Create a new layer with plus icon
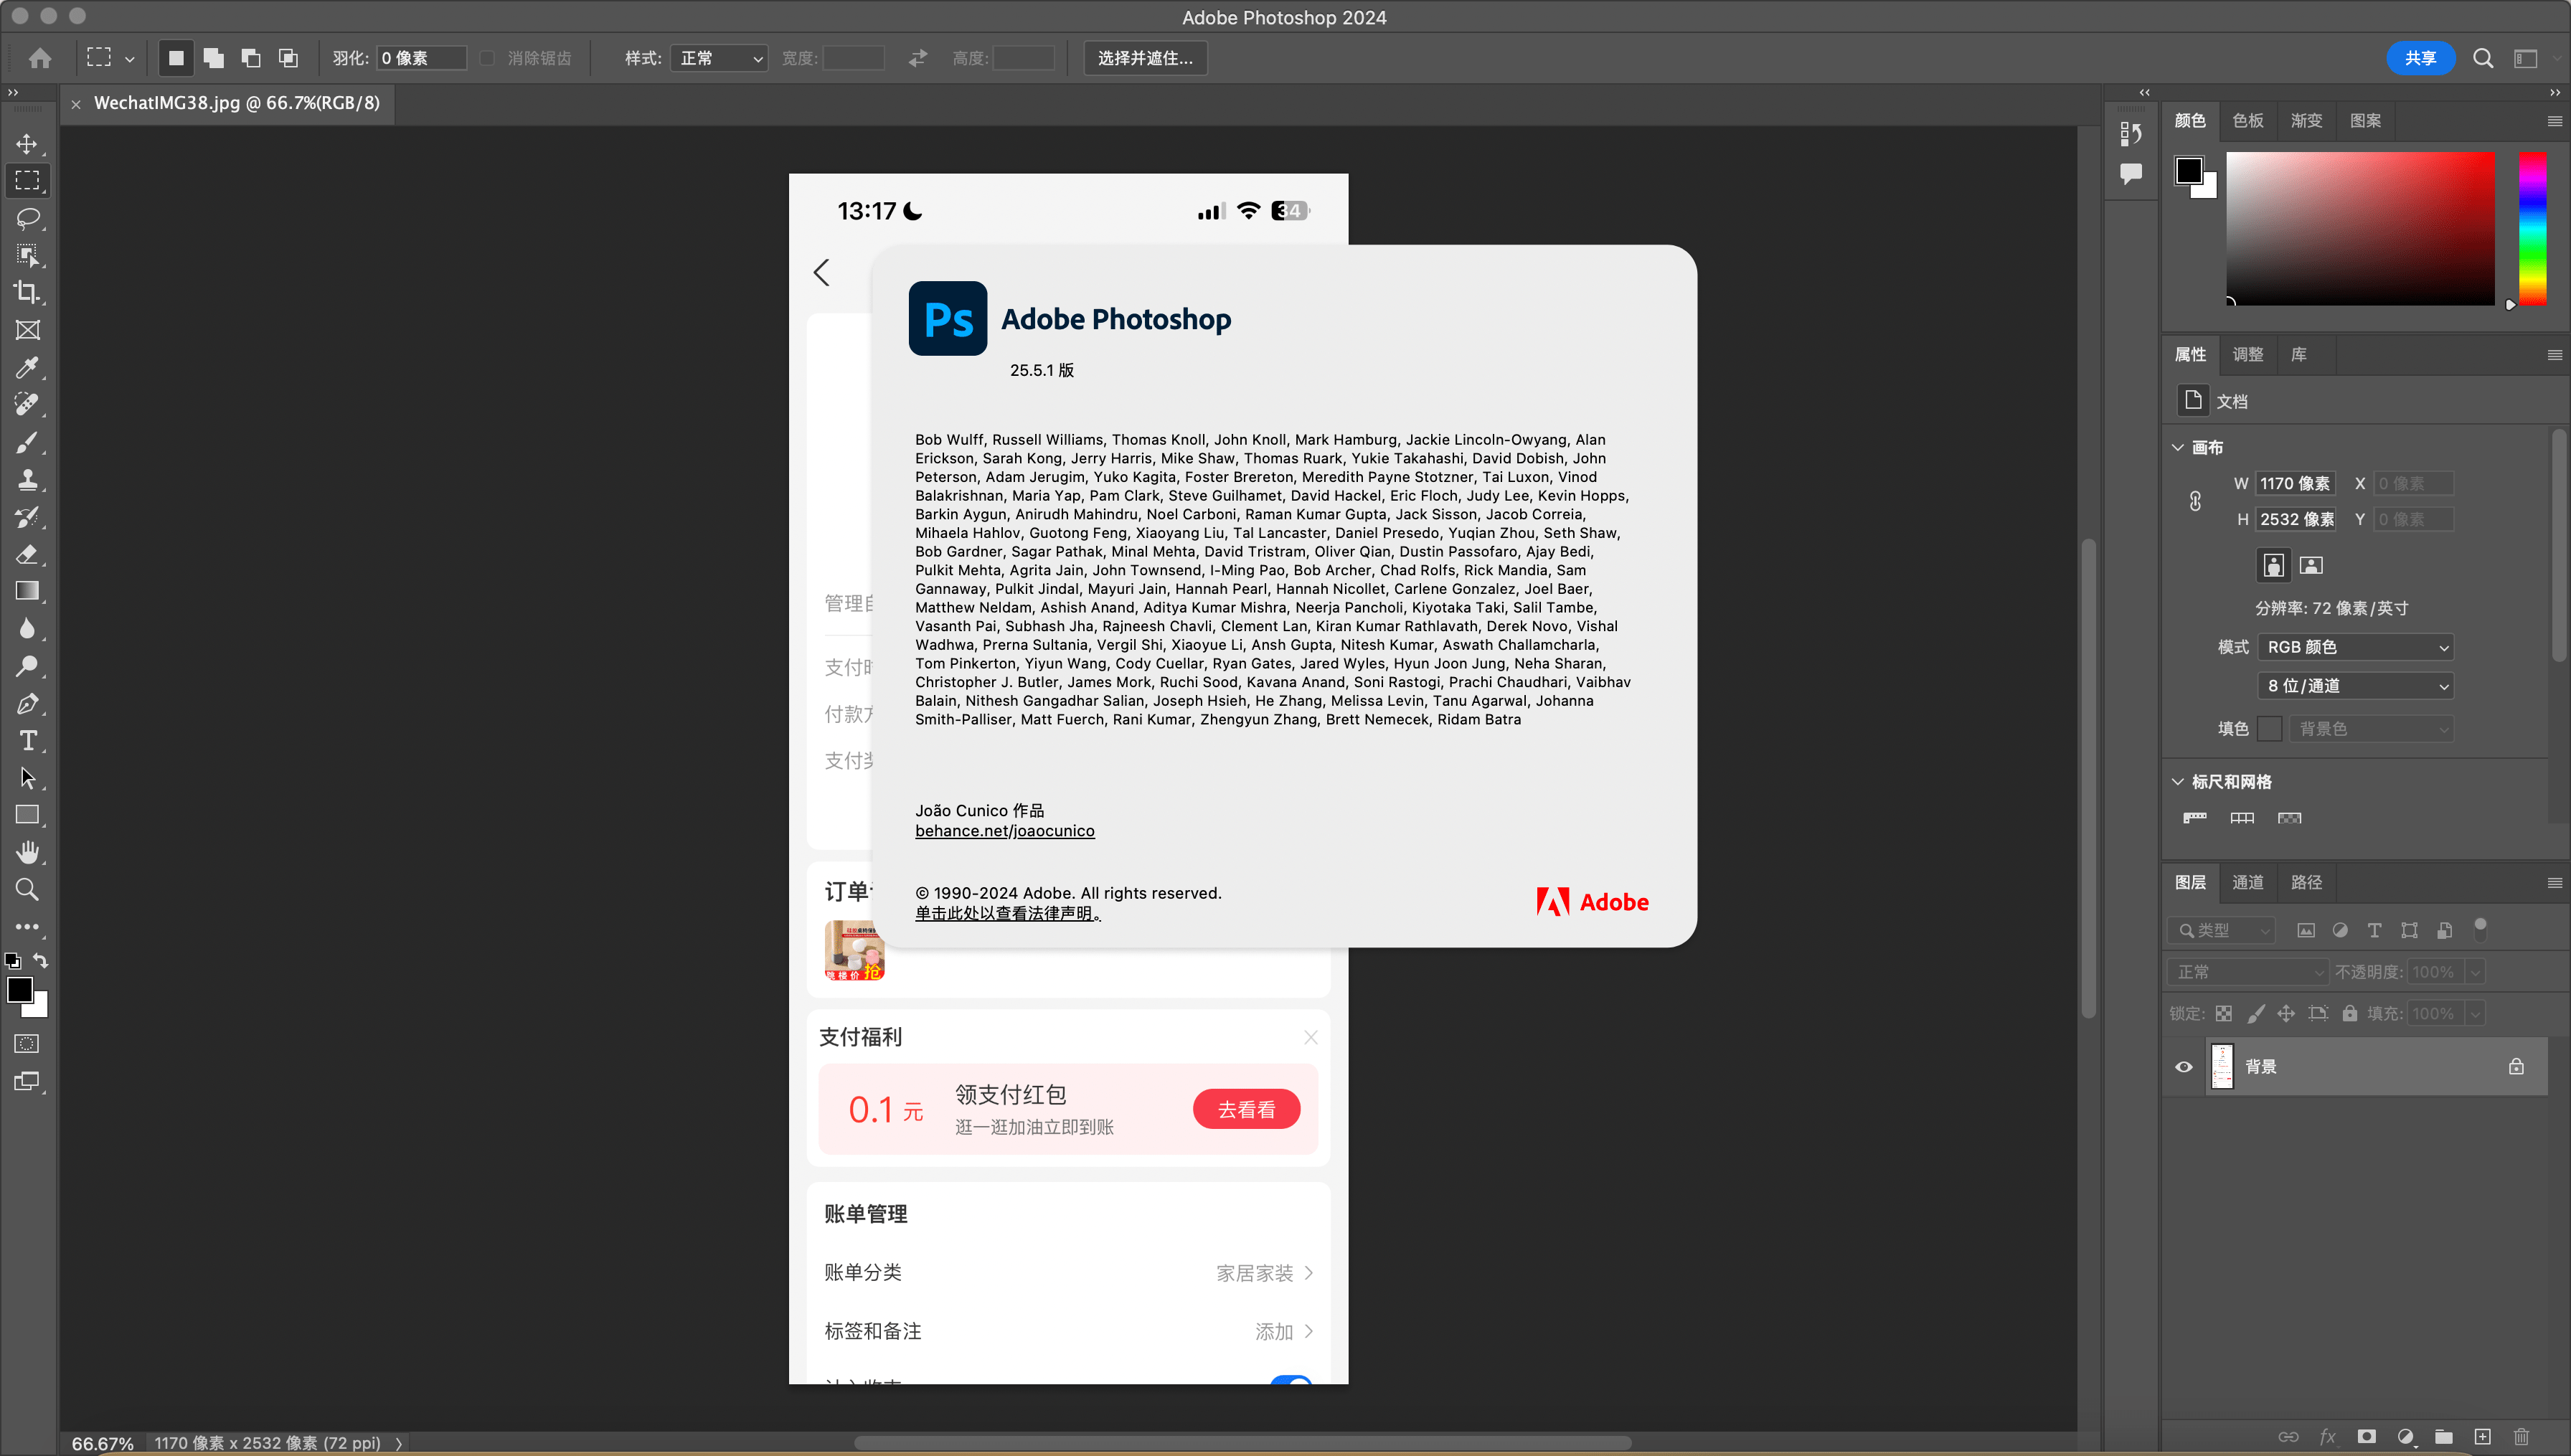Screen dimensions: 2571x1456 click(x=2483, y=1436)
